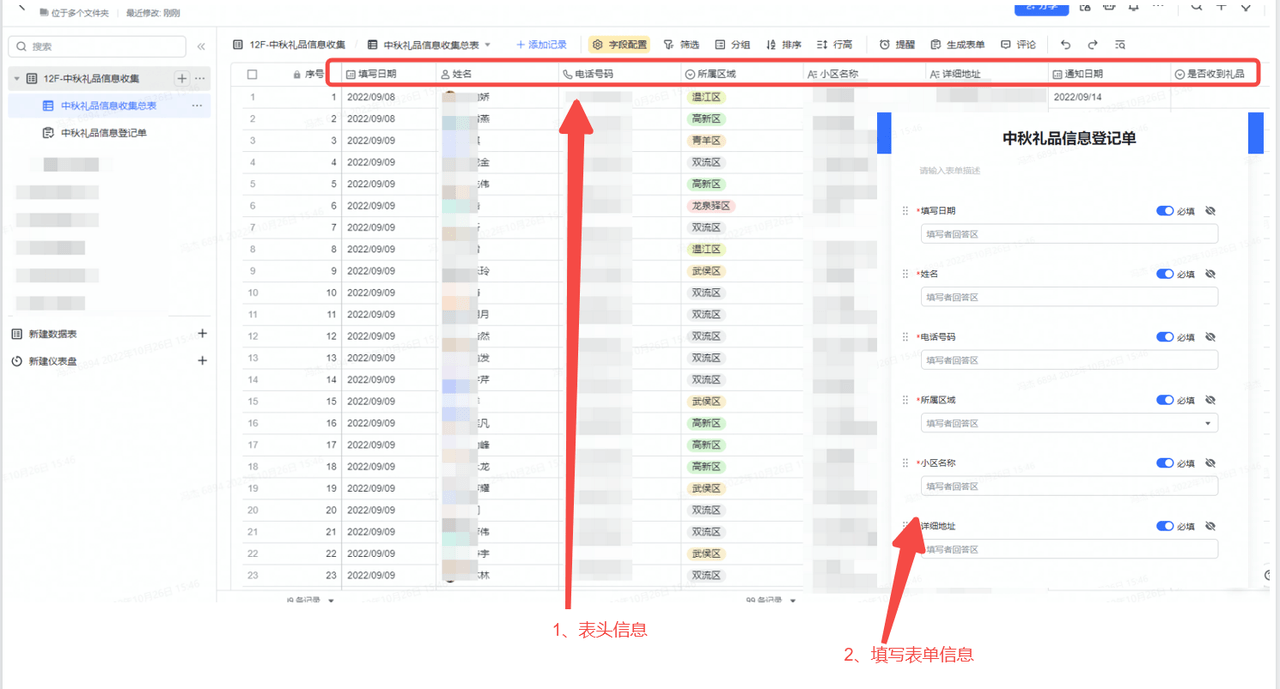1280x689 pixels.
Task: Click the undo arrow icon in toolbar
Action: point(1065,45)
